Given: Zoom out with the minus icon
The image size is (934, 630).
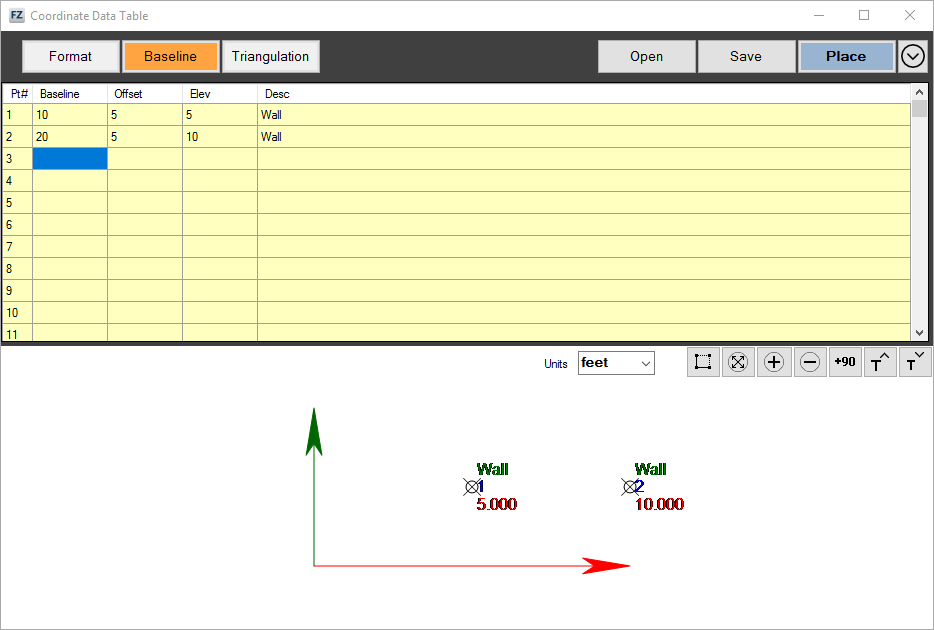Looking at the screenshot, I should pyautogui.click(x=810, y=362).
